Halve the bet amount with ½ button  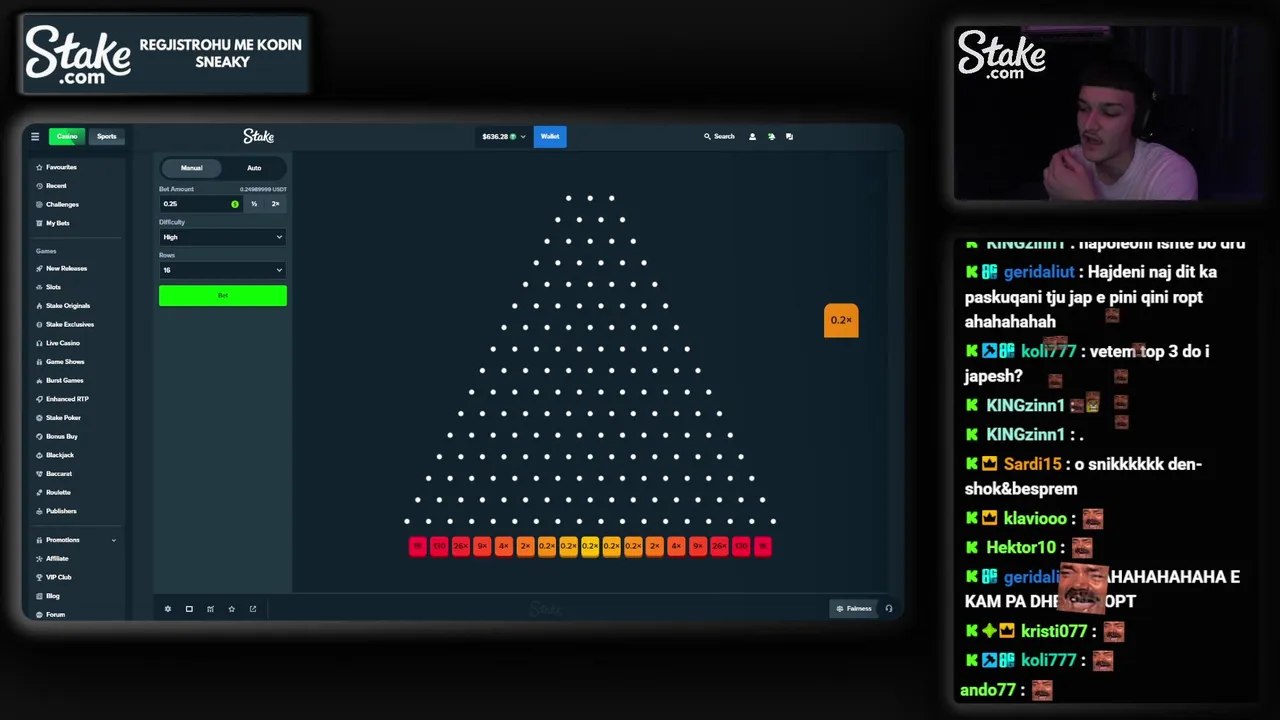click(x=254, y=204)
